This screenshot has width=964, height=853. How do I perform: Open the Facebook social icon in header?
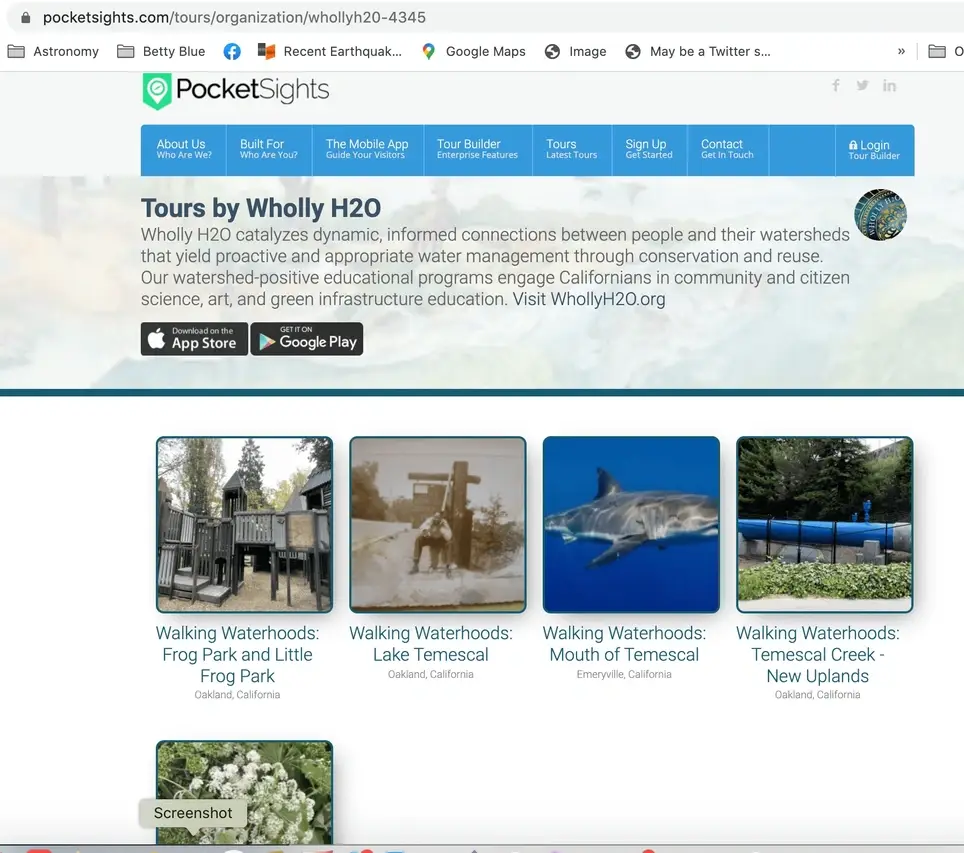click(x=836, y=86)
